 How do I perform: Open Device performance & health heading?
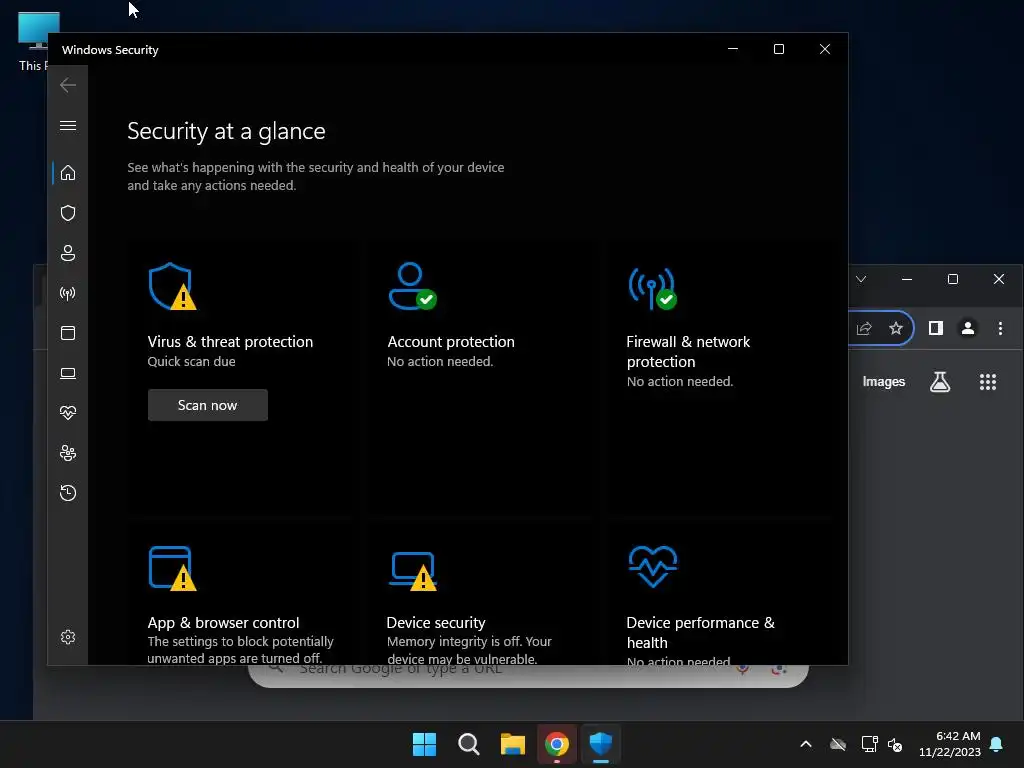pyautogui.click(x=701, y=632)
